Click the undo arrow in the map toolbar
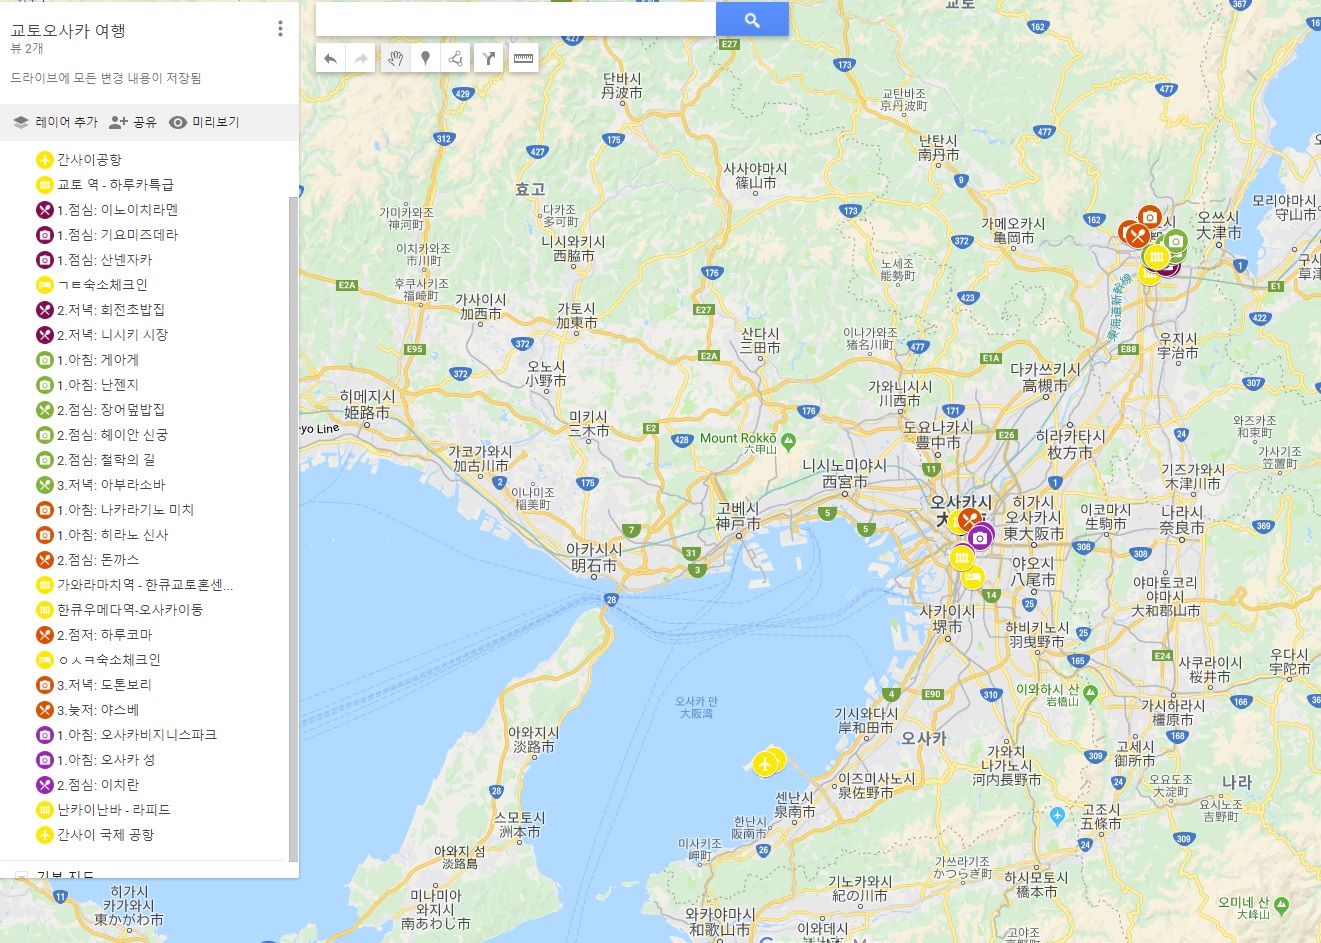1321x943 pixels. pos(330,59)
